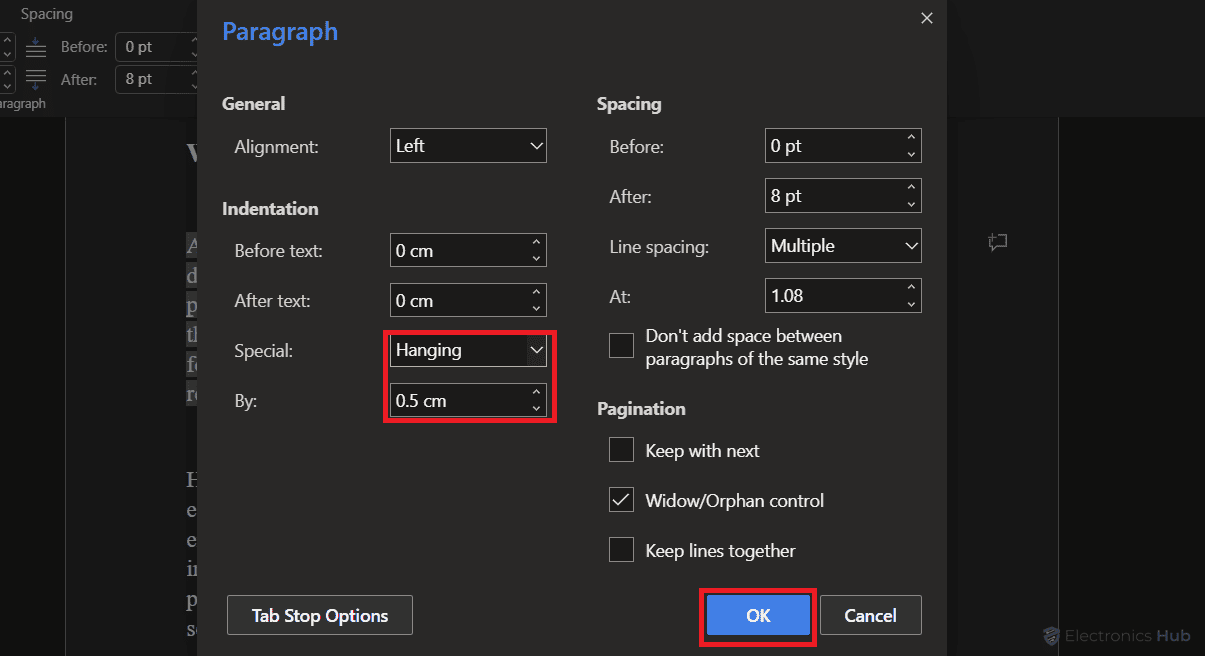Increase the By indentation value using up arrow

(x=537, y=392)
